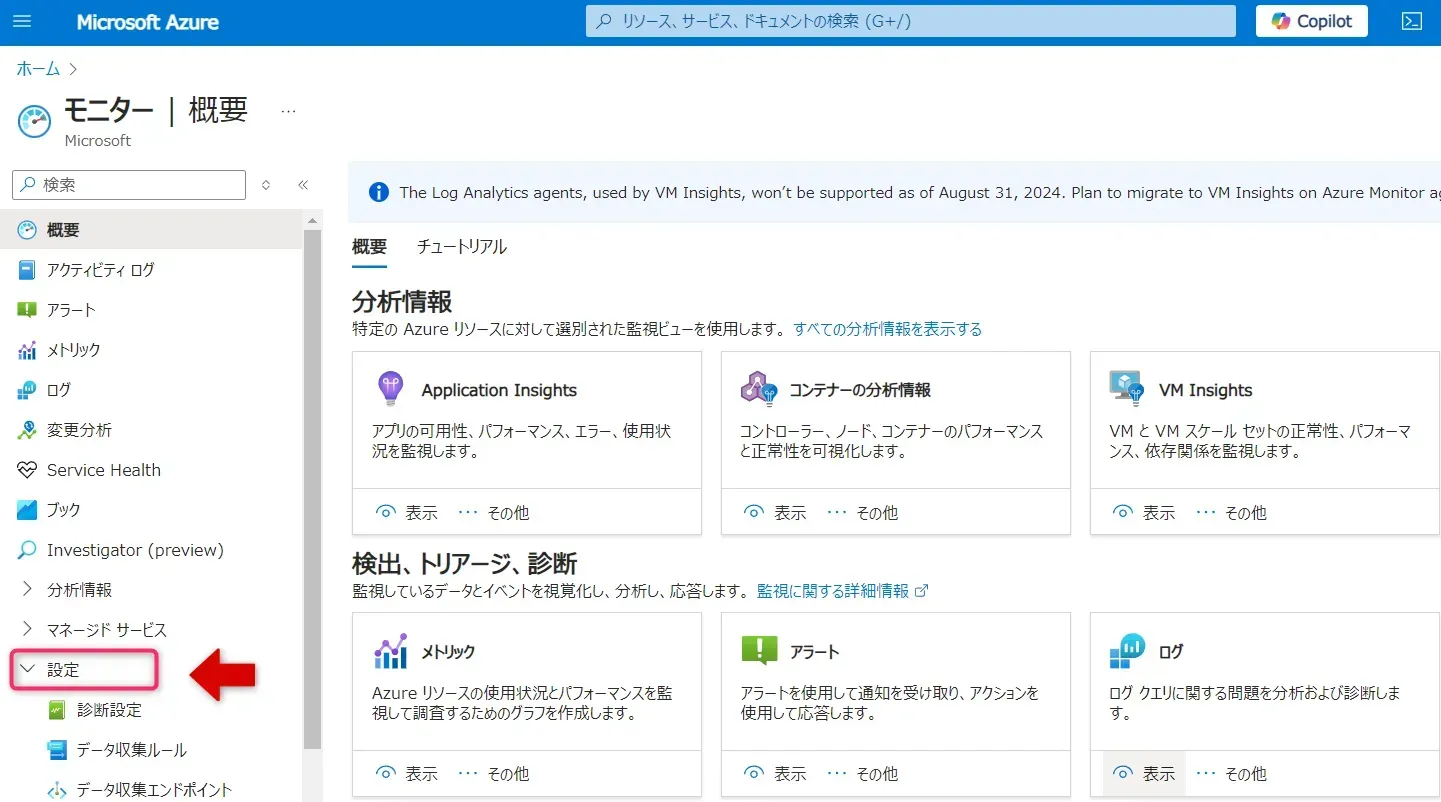Click the Application Insights lightbulb icon

(389, 388)
